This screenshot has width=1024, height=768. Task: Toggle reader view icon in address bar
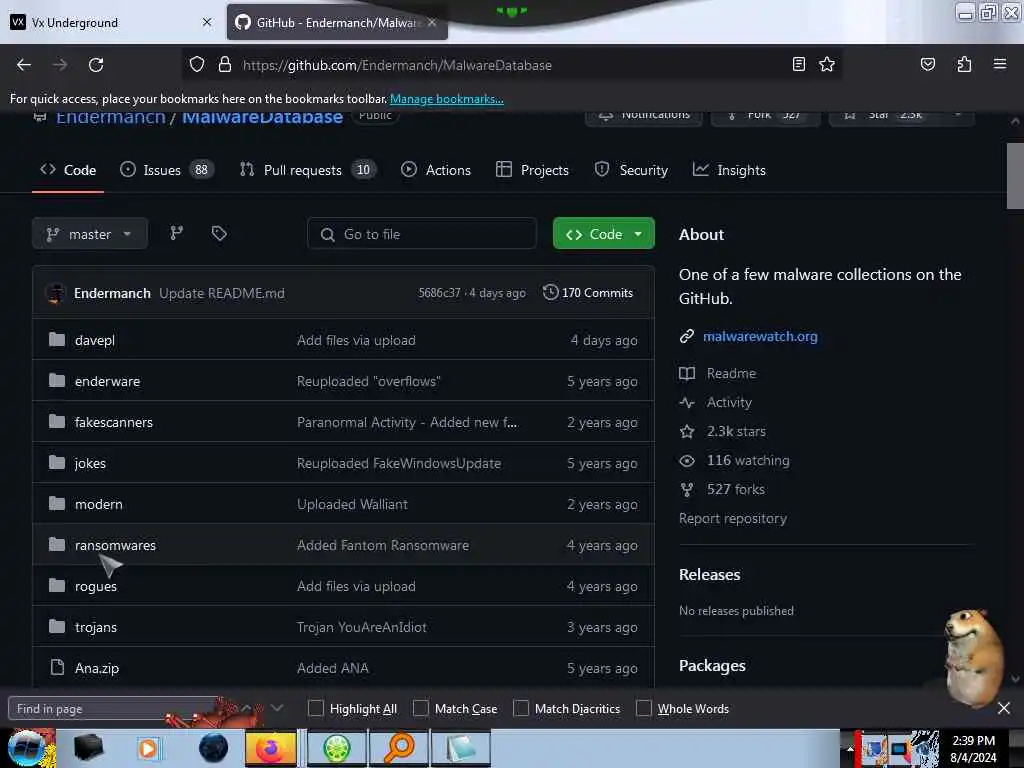coord(799,64)
